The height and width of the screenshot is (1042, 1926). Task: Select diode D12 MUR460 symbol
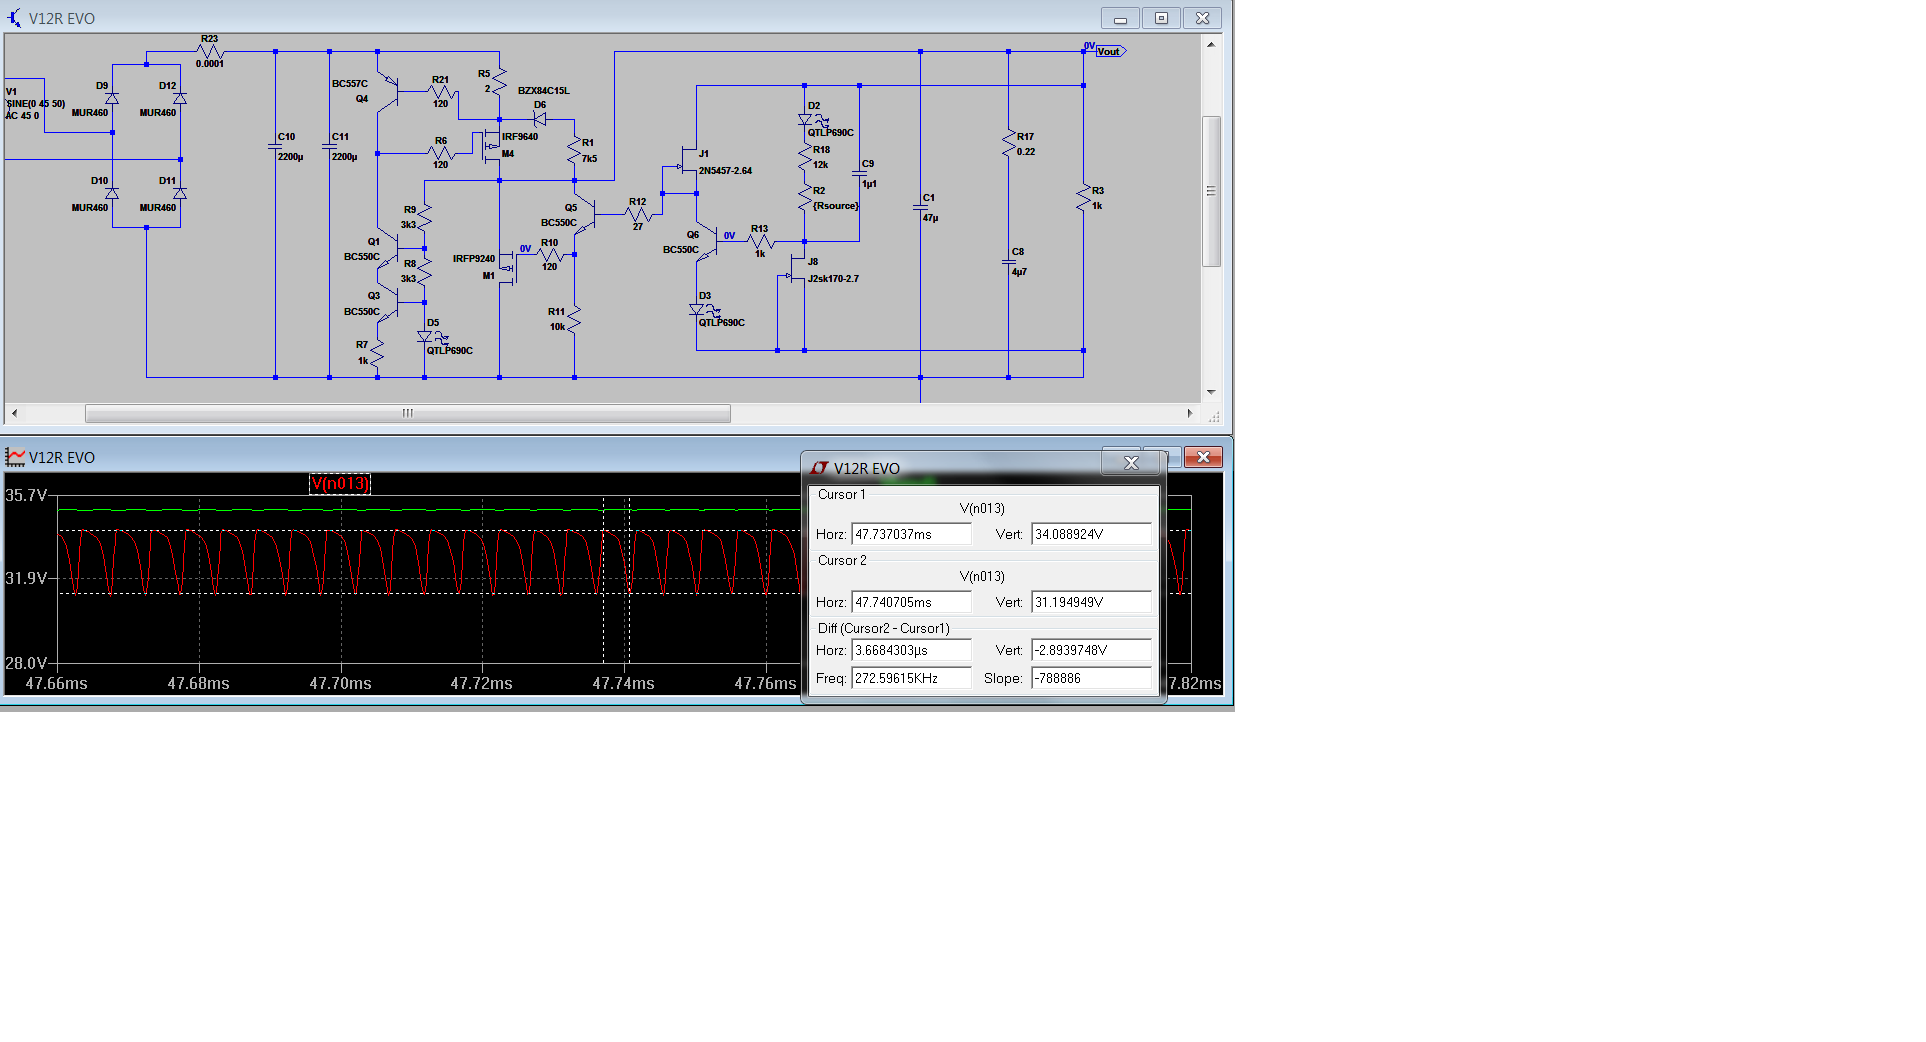180,98
